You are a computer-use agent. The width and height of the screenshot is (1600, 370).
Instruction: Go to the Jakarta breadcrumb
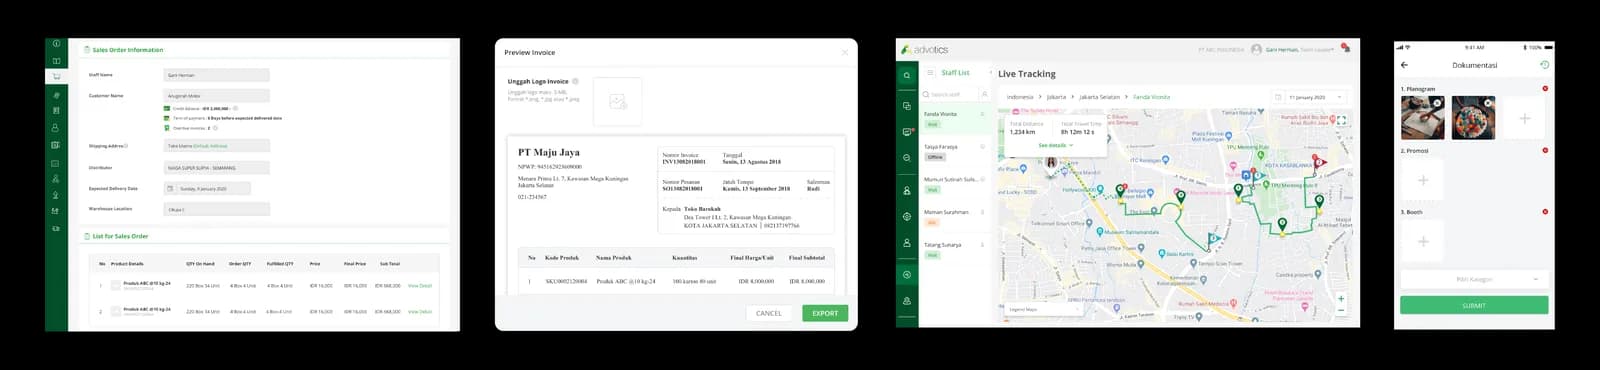tap(1056, 97)
